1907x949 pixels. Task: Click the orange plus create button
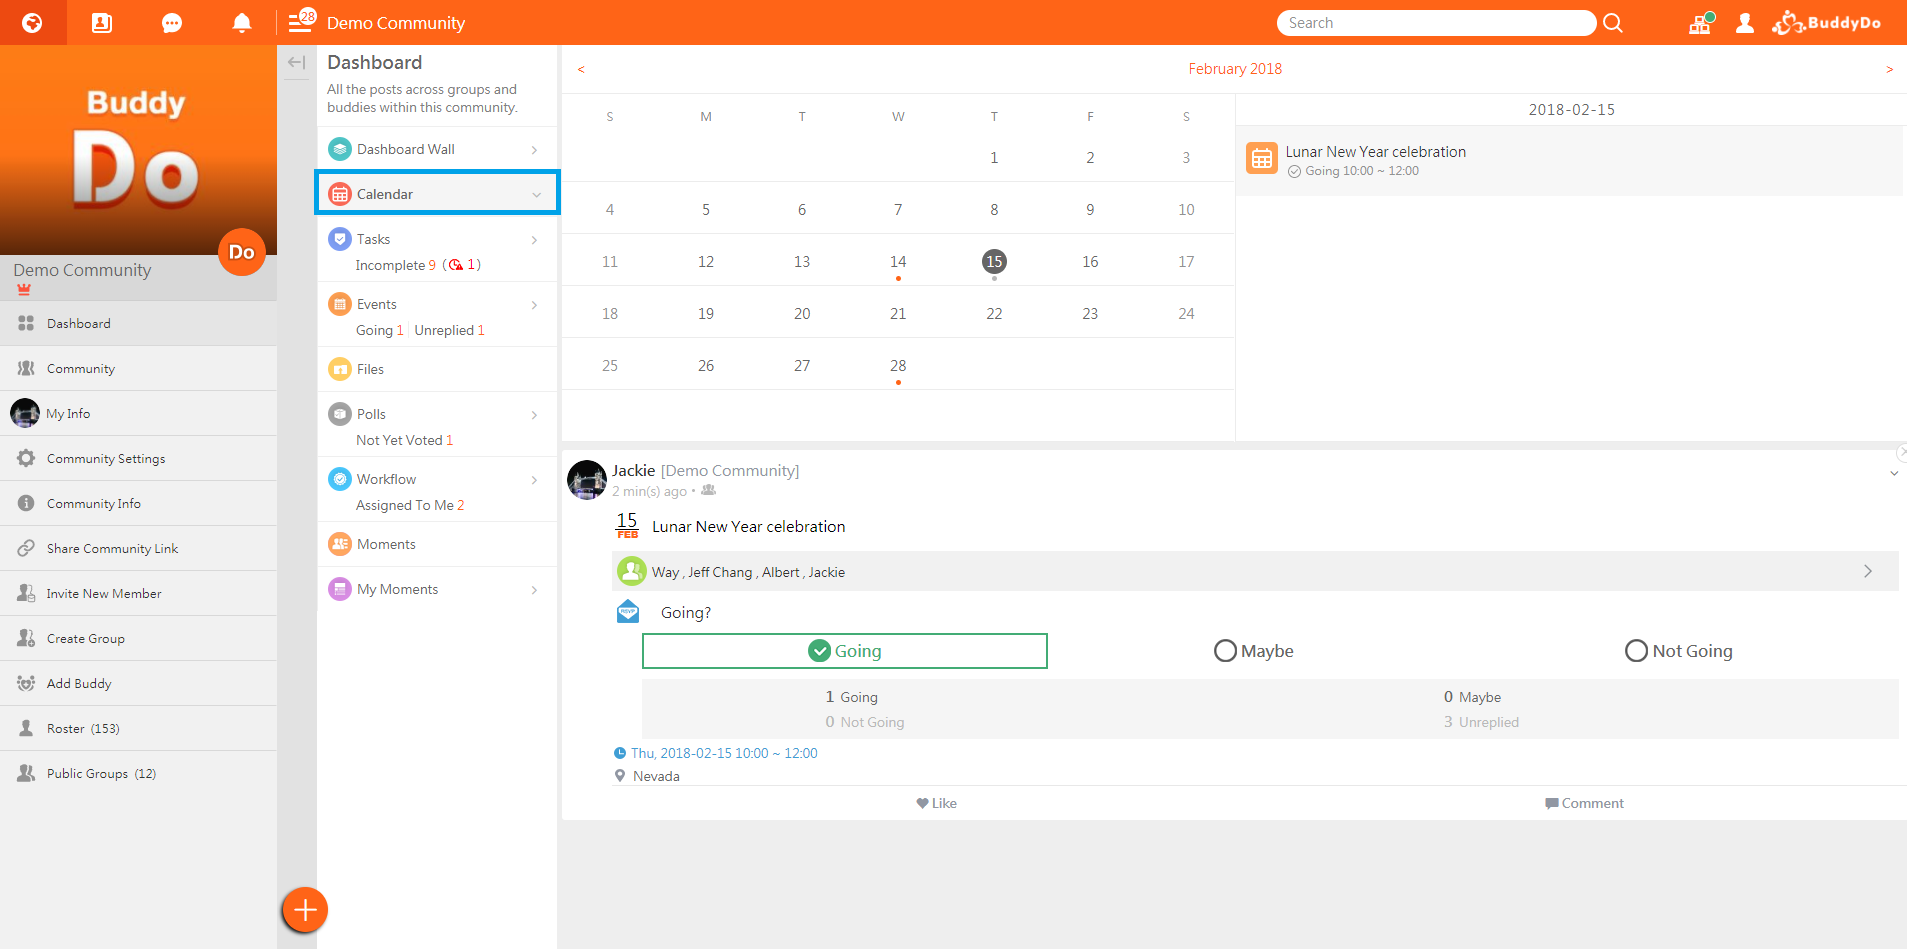point(305,910)
